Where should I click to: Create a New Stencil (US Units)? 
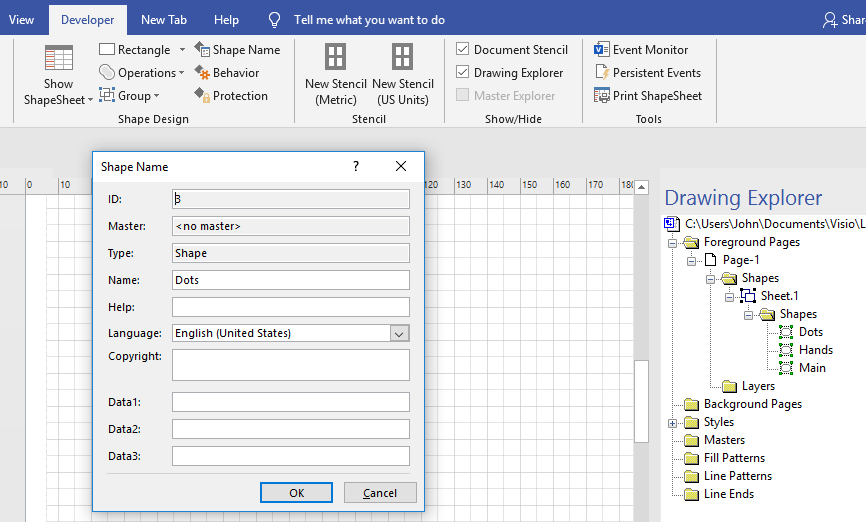pyautogui.click(x=402, y=58)
